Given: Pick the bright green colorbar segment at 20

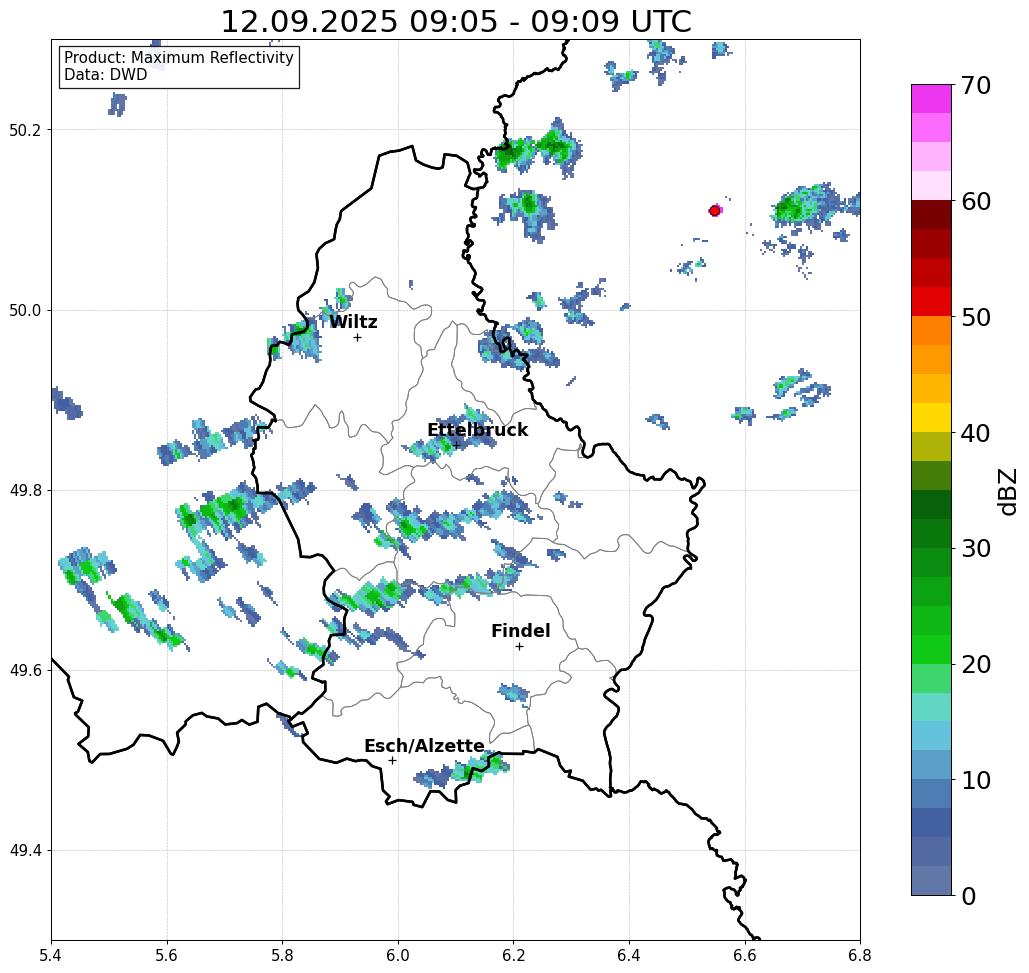Looking at the screenshot, I should tap(931, 650).
